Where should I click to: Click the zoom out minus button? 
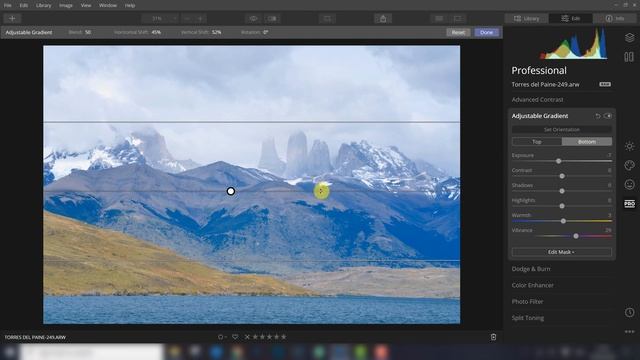(187, 18)
